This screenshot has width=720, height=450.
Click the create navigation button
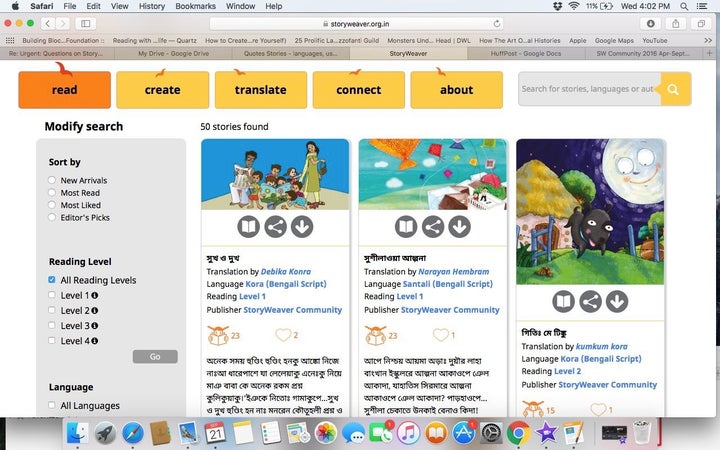163,90
